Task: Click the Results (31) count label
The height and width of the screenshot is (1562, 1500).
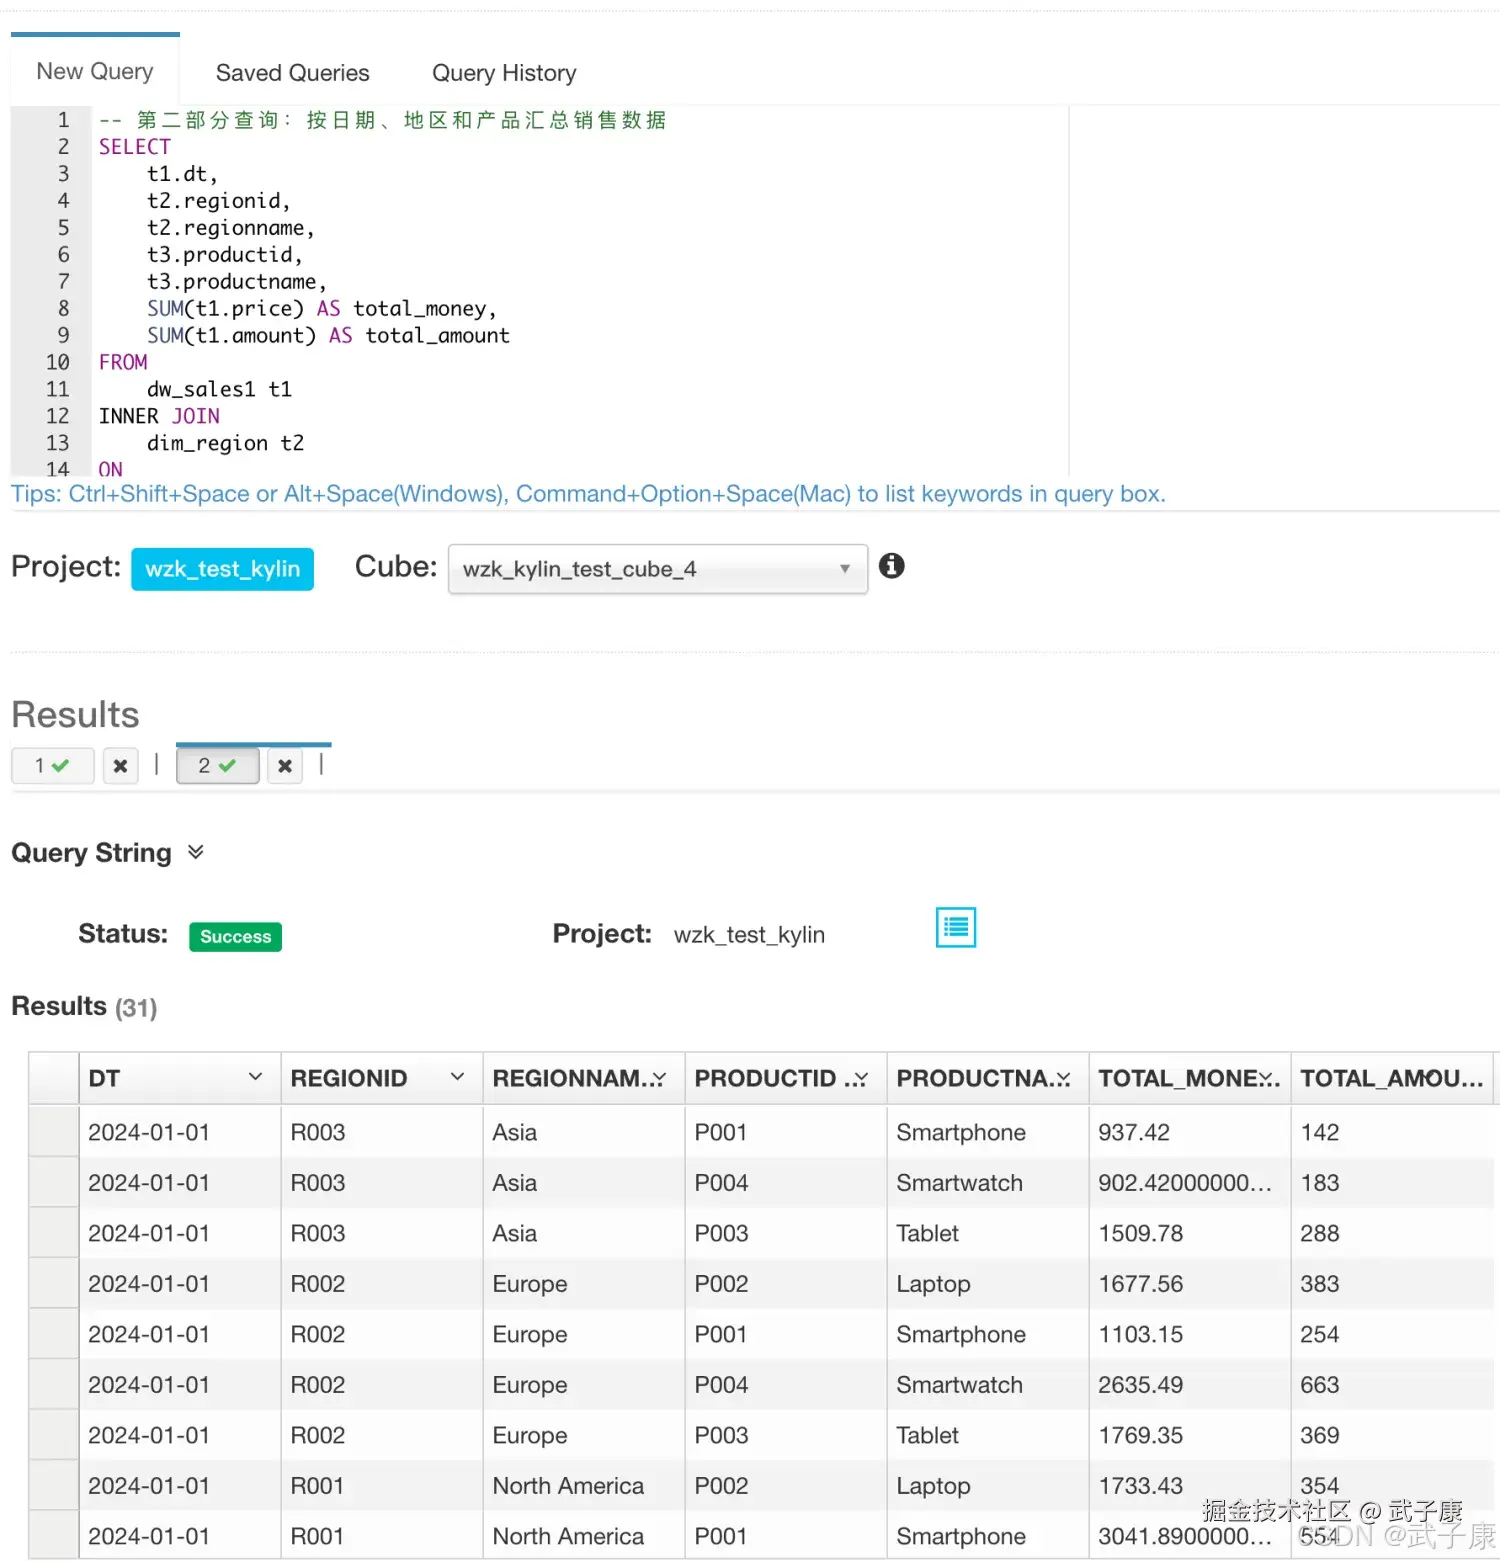Action: point(84,1006)
